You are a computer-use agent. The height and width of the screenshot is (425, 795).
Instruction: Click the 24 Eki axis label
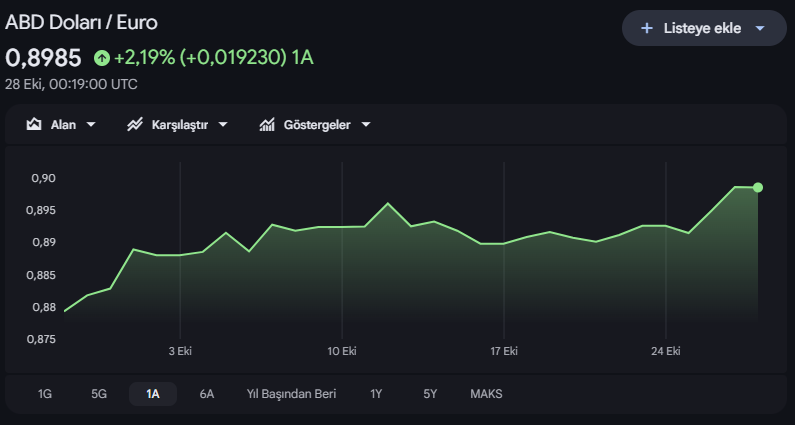666,351
